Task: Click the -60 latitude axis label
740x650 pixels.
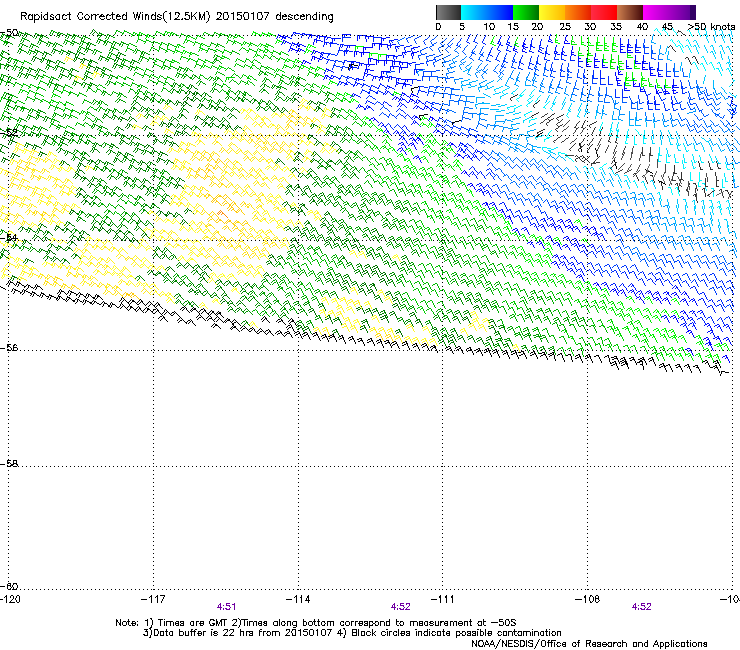Action: [9, 586]
